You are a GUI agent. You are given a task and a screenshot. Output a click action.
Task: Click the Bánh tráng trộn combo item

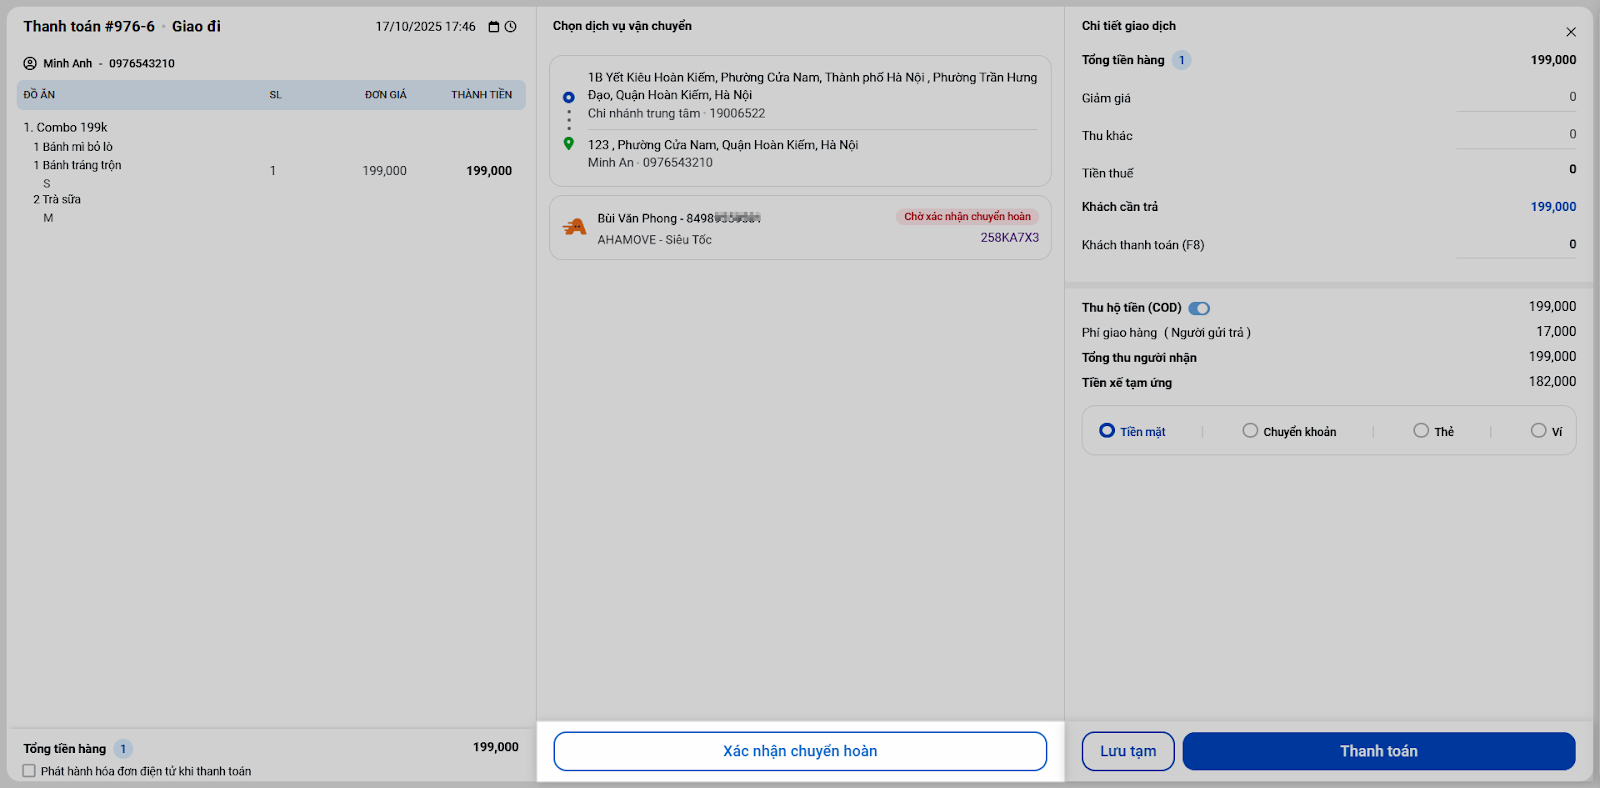point(77,165)
